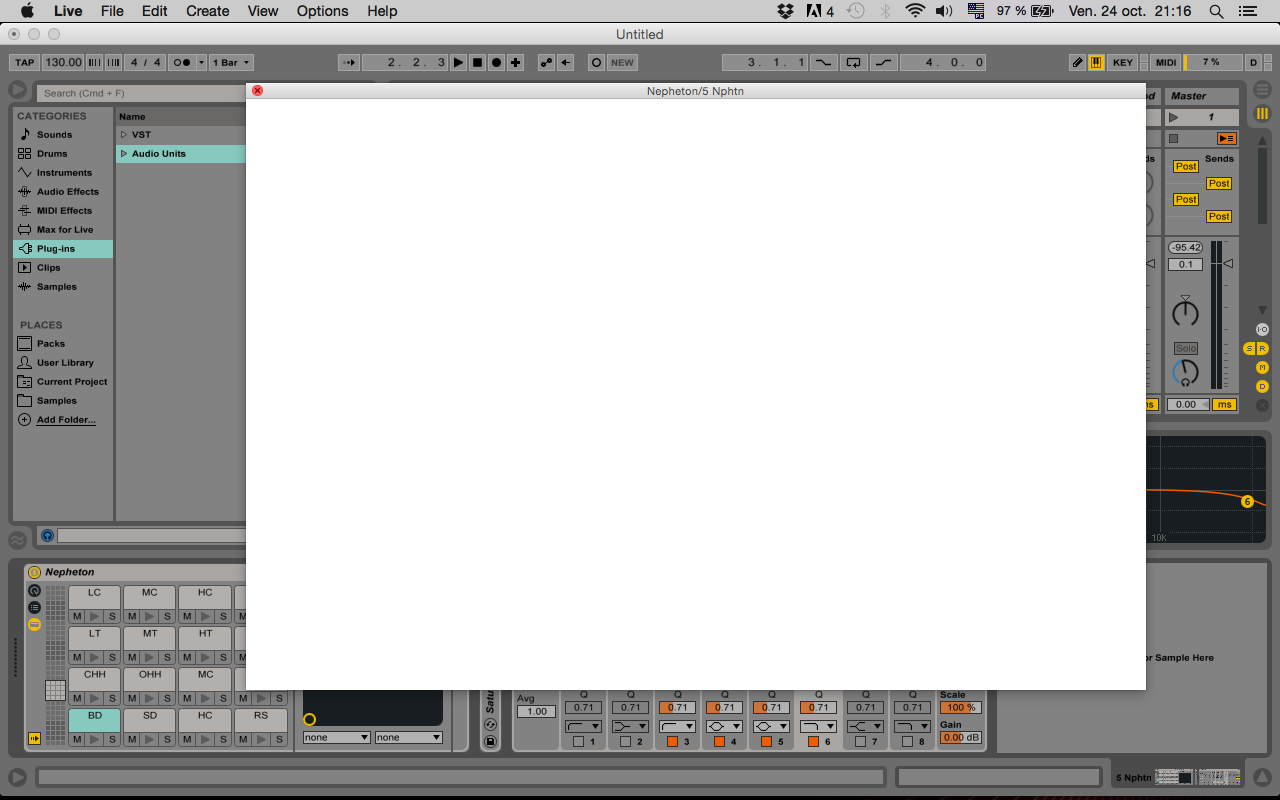Expand the VST folder
Image resolution: width=1280 pixels, height=800 pixels.
point(124,135)
